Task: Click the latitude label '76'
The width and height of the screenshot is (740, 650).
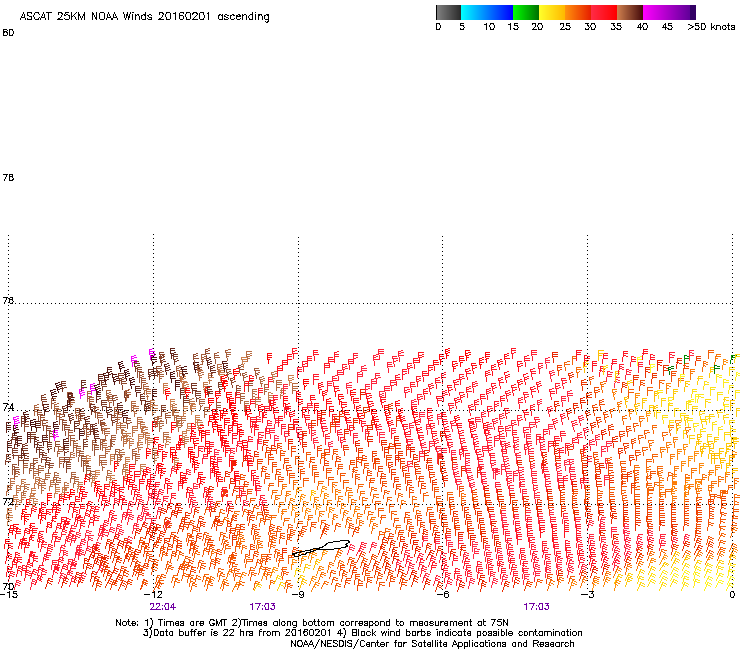Action: coord(8,300)
